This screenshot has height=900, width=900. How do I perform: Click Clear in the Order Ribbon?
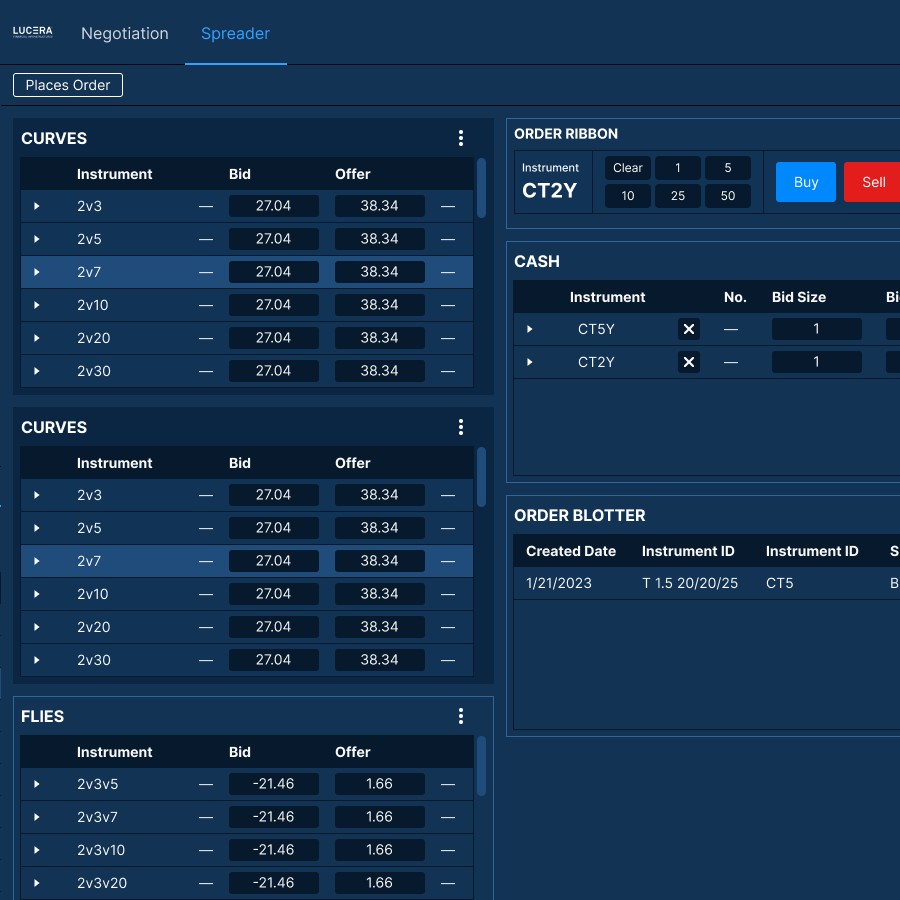tap(628, 168)
